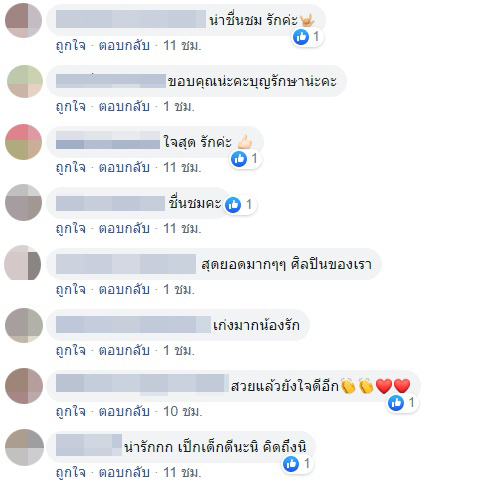Open like reaction count on น่าชื่นชม รักค่ะ comment

[307, 37]
